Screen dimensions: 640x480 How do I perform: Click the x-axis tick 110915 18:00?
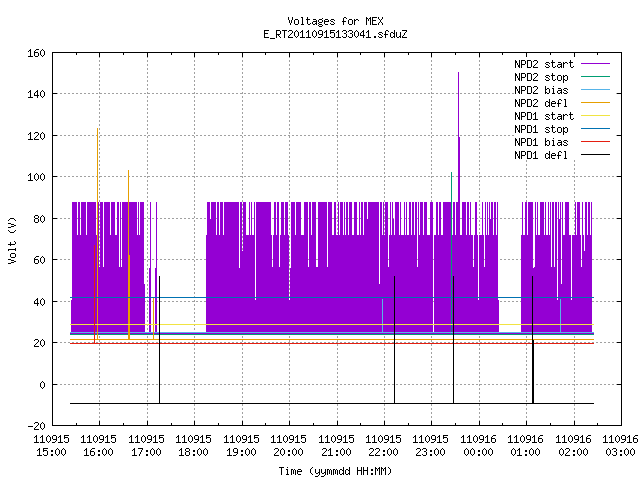(x=193, y=446)
